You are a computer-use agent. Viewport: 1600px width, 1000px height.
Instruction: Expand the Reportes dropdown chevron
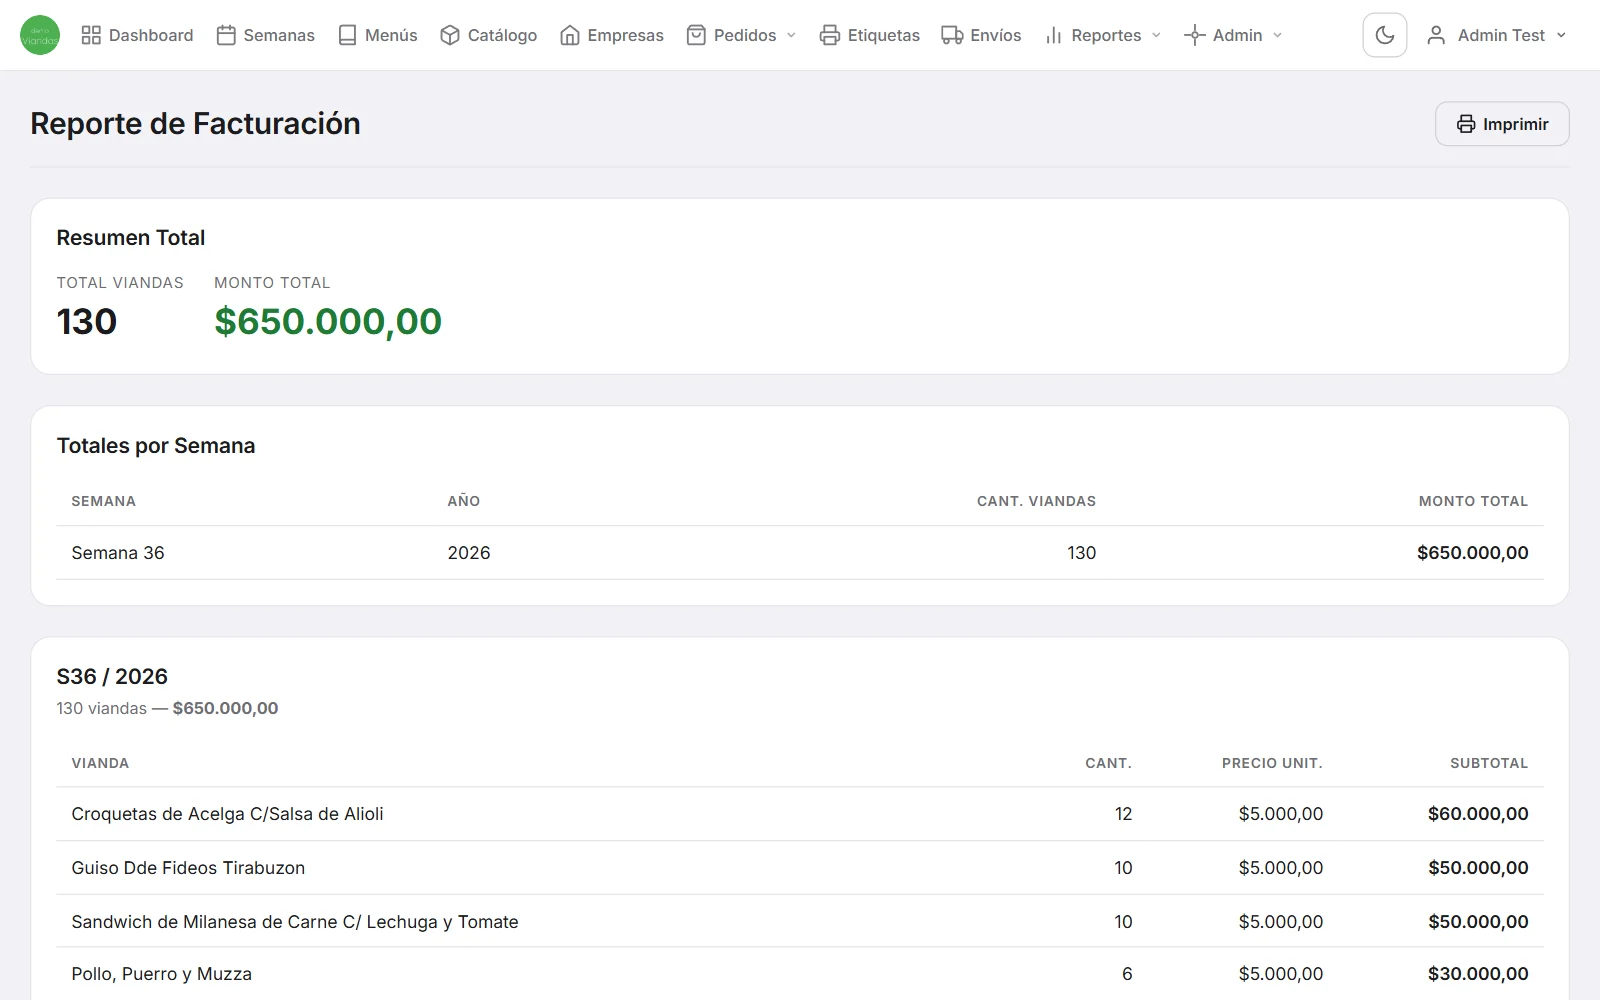tap(1156, 35)
